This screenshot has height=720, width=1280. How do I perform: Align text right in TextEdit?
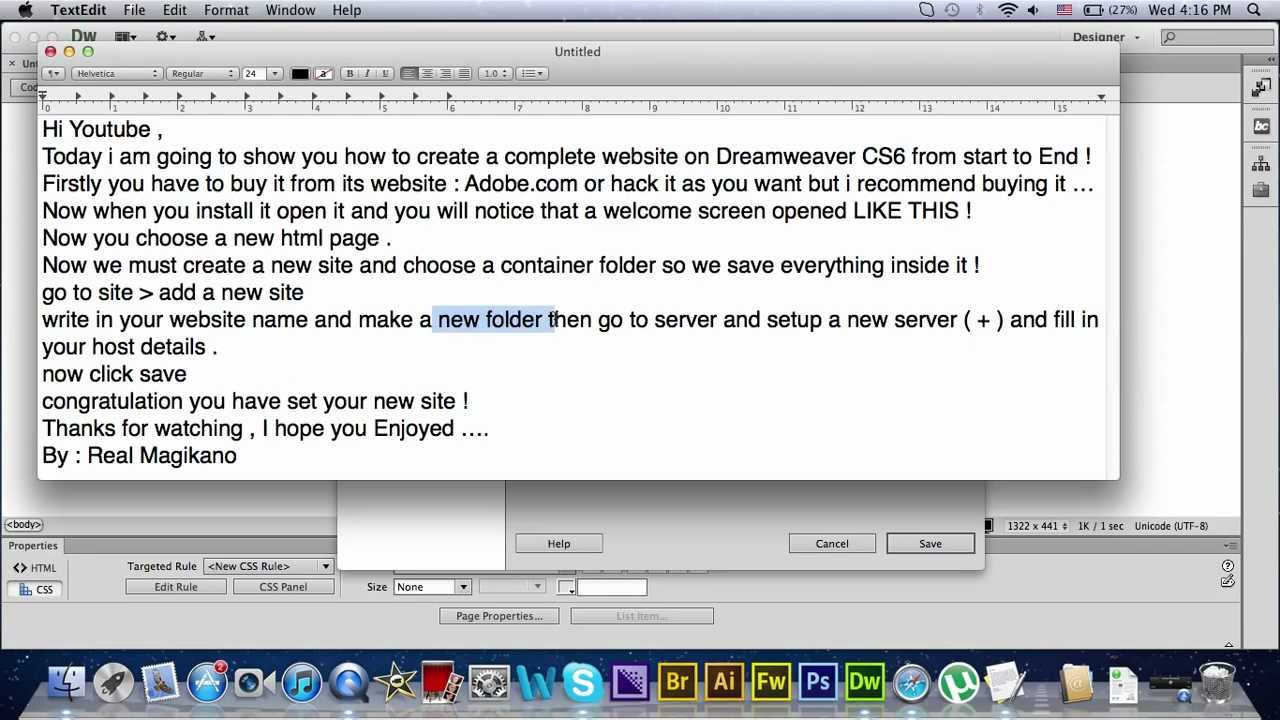tap(445, 73)
